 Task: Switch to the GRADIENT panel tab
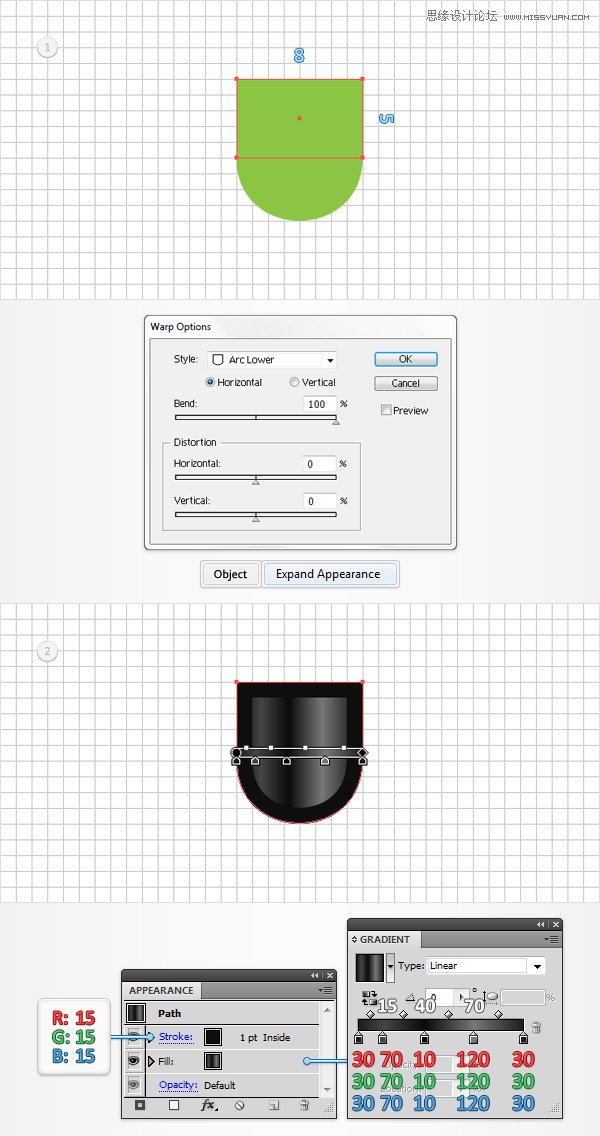(x=385, y=939)
